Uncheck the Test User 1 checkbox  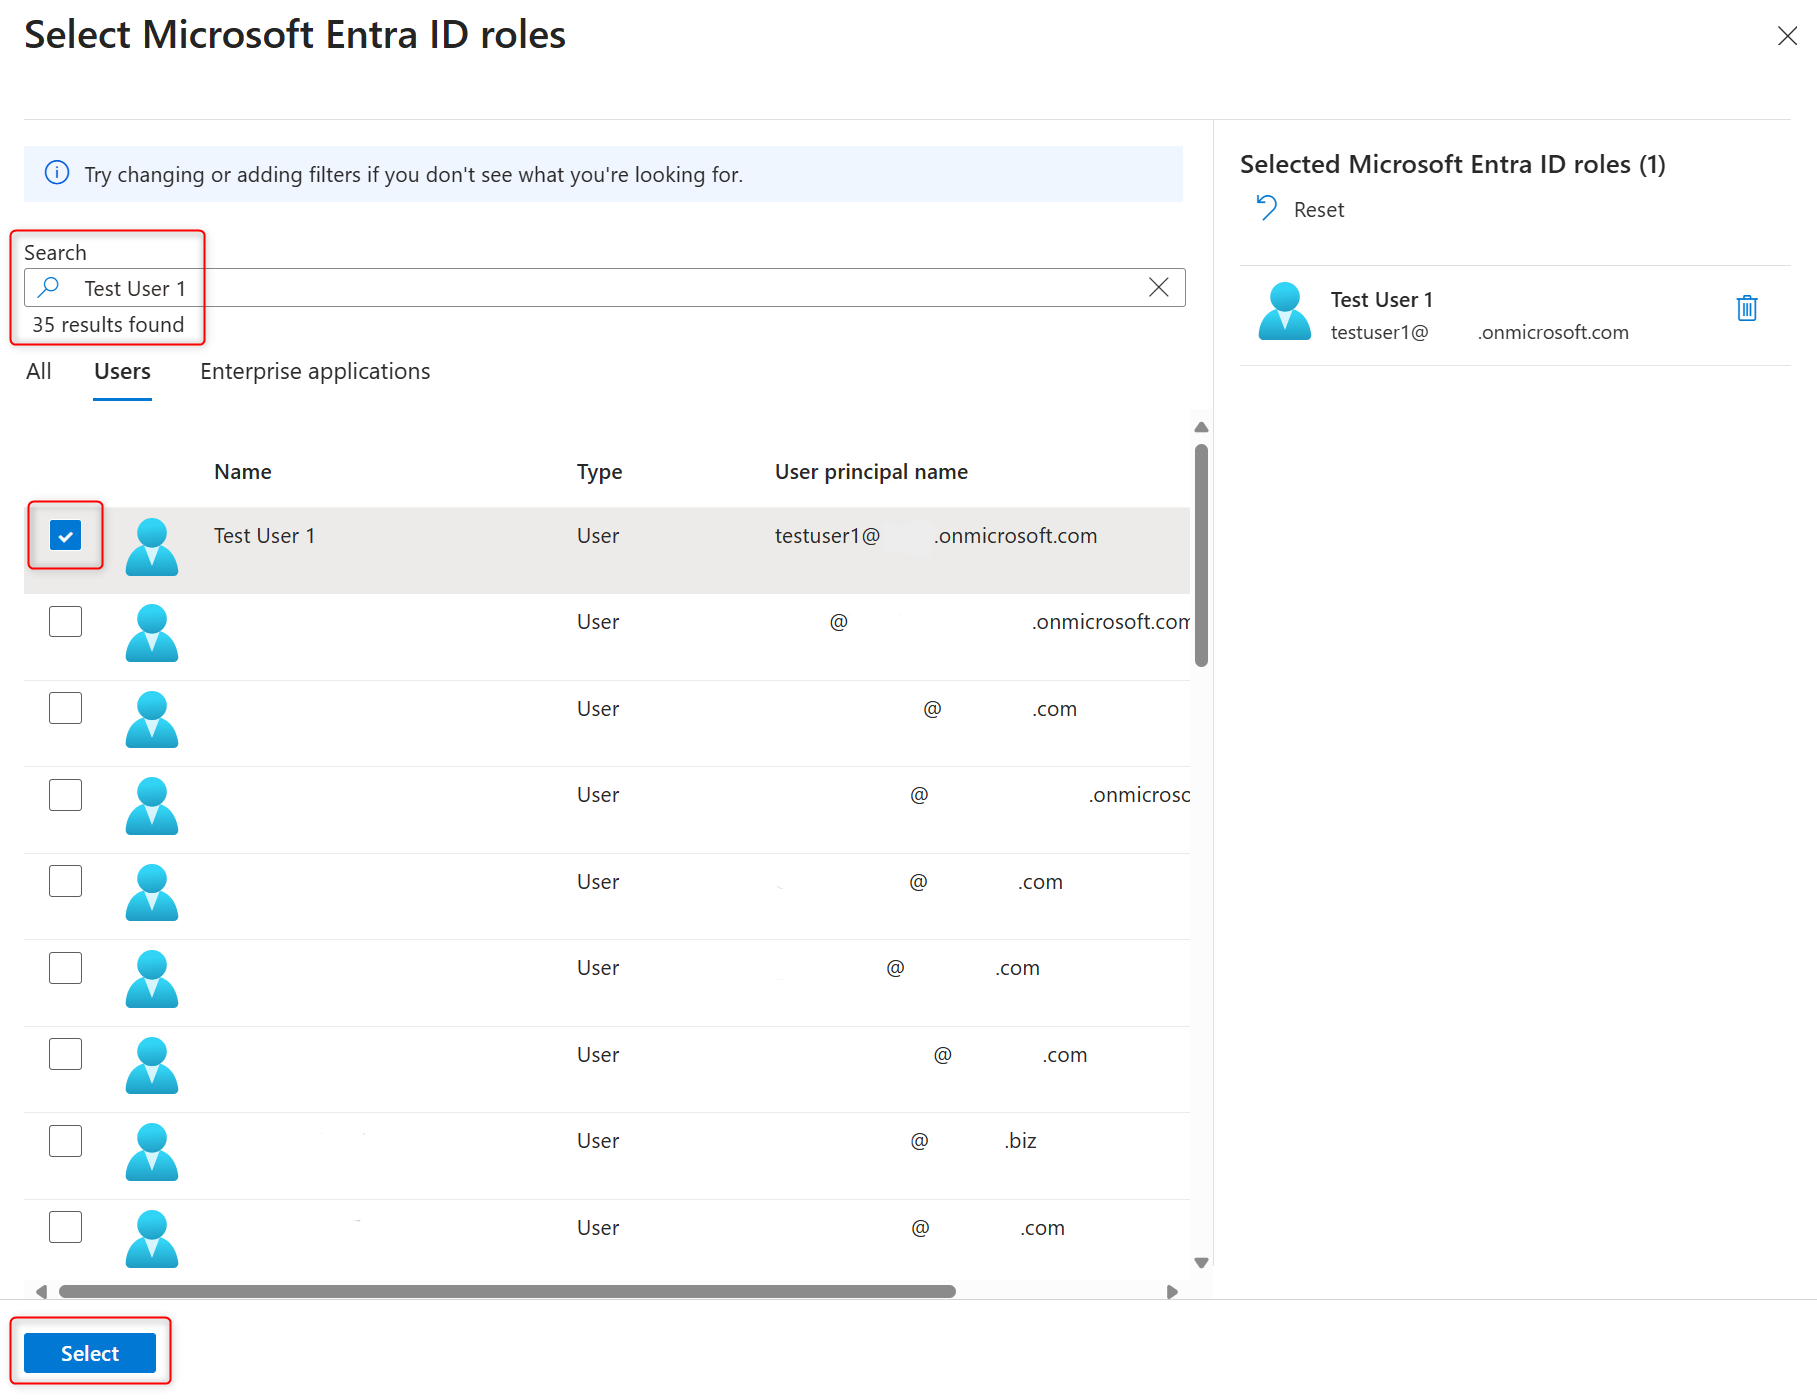[x=65, y=536]
